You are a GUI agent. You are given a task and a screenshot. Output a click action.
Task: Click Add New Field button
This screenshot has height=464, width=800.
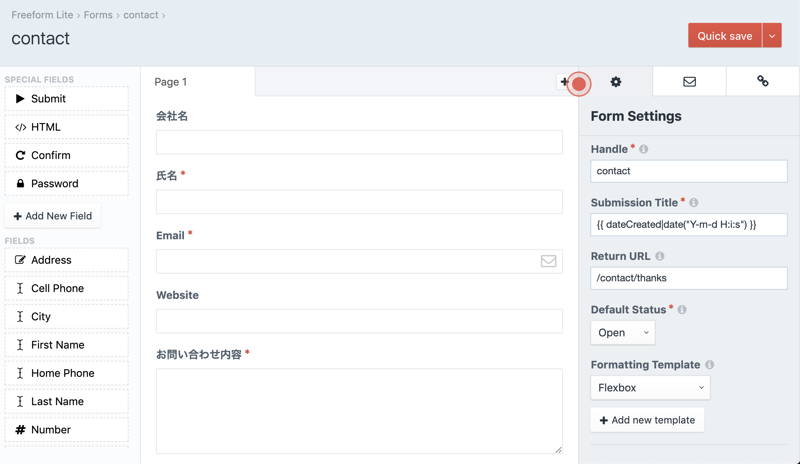[53, 216]
